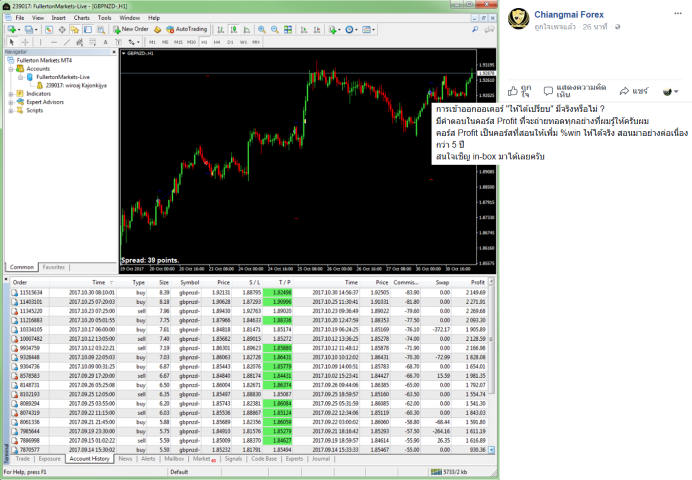Expand the Scripts tree node
Viewport: 692px width, 480px height.
pos(11,111)
